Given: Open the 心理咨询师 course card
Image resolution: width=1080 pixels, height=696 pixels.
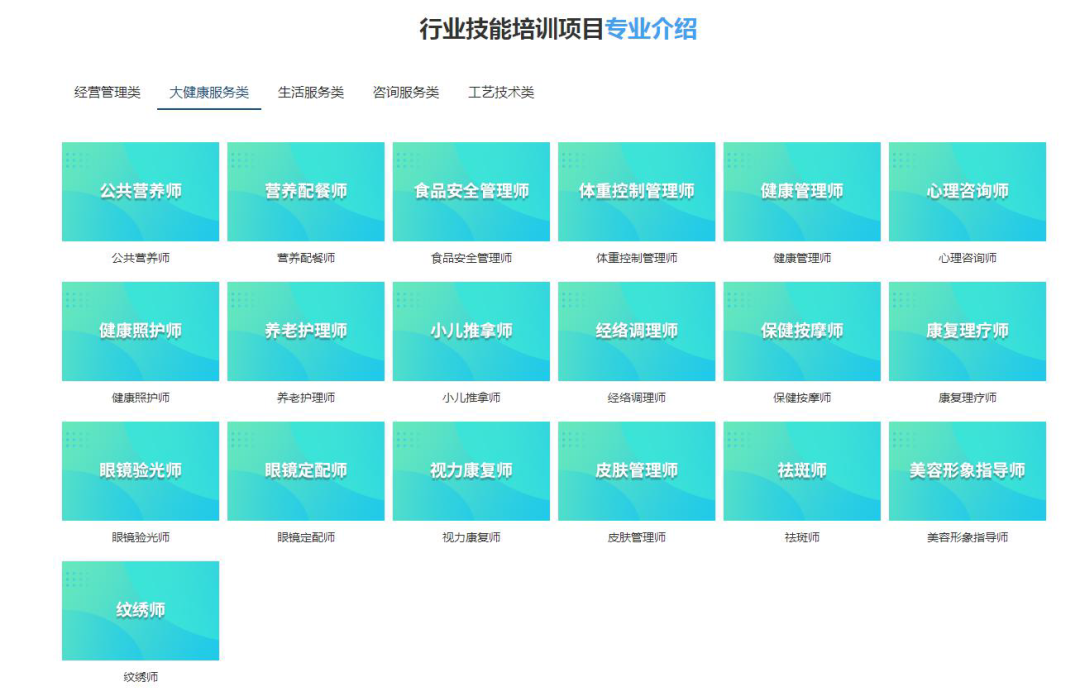Looking at the screenshot, I should coord(967,191).
